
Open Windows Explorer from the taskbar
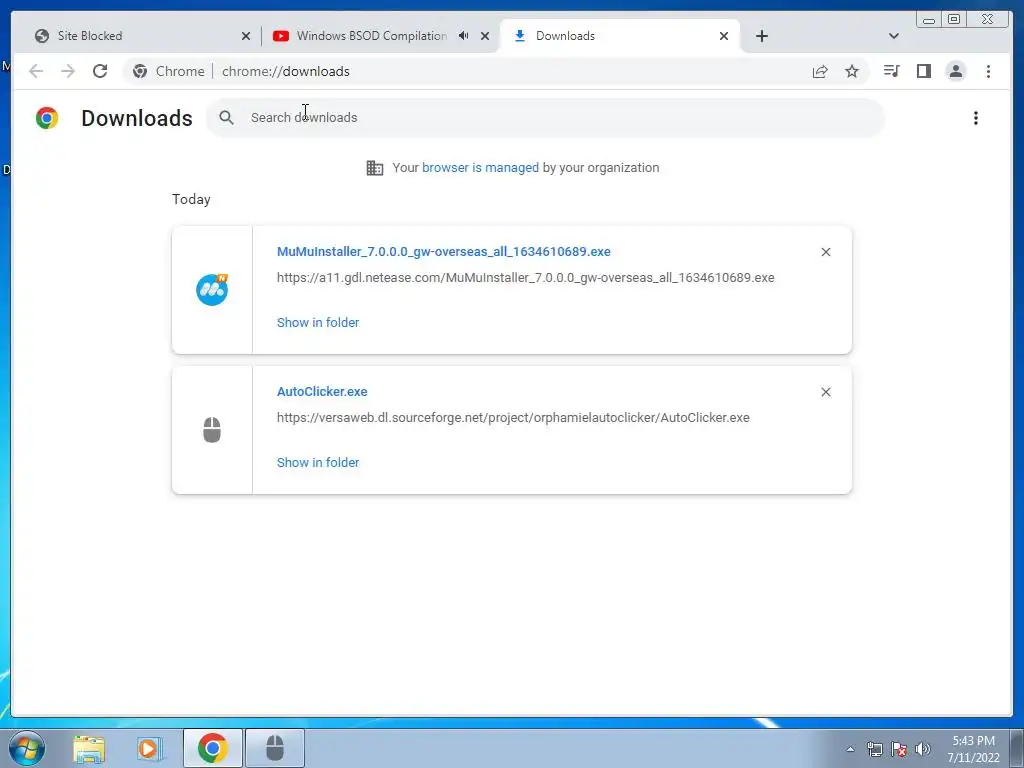click(89, 748)
